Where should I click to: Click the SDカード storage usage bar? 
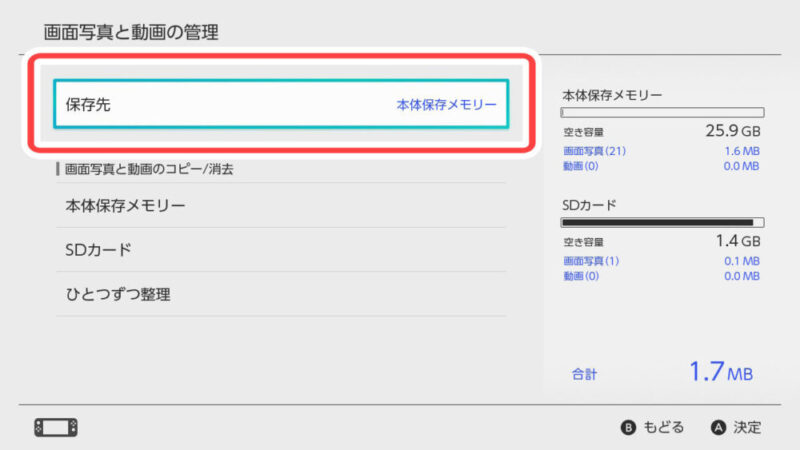(x=662, y=222)
